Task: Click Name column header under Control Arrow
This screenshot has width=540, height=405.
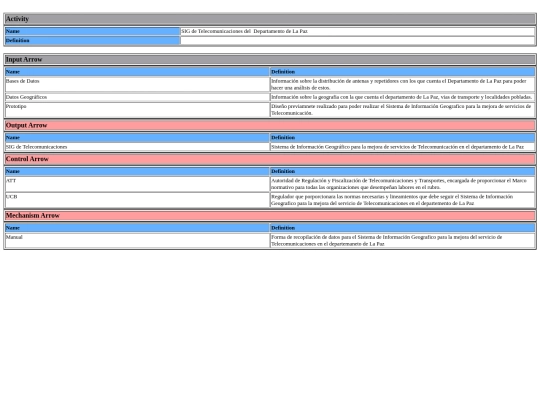Action: [x=137, y=172]
